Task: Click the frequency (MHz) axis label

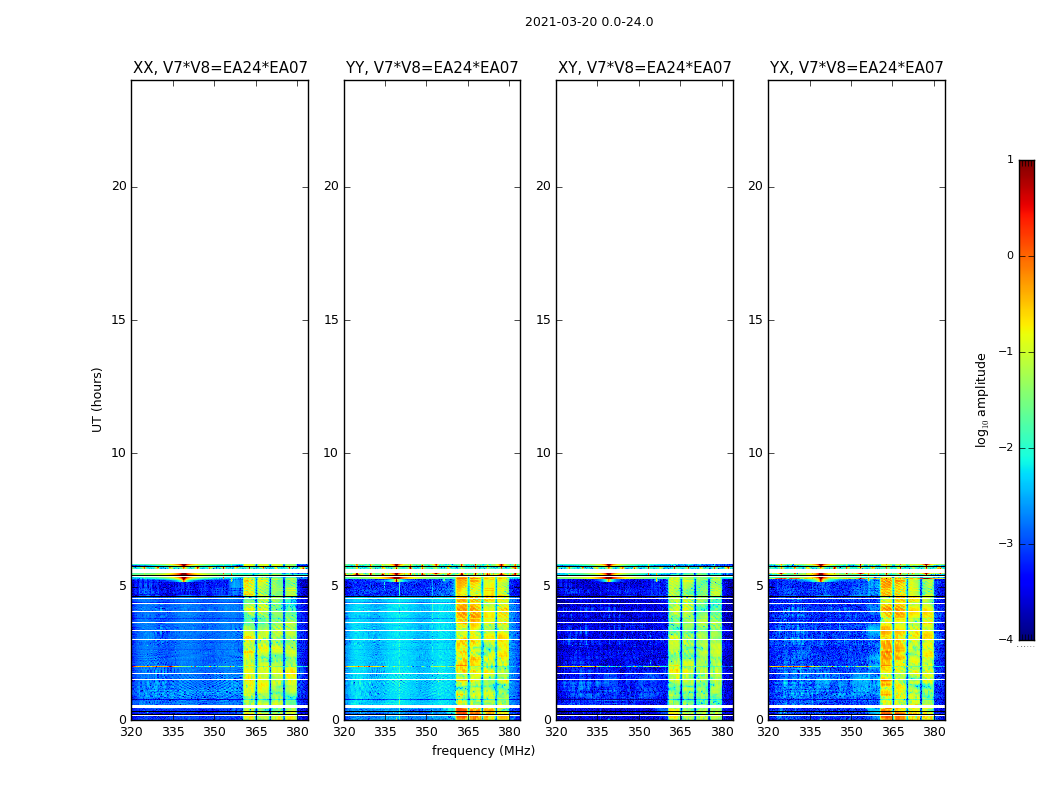Action: (x=483, y=750)
